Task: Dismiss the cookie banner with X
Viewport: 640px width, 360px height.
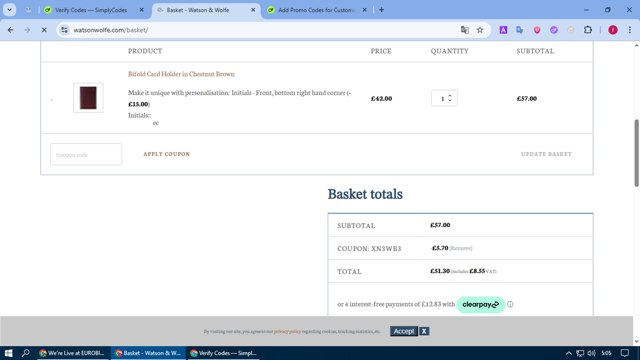Action: (x=424, y=331)
